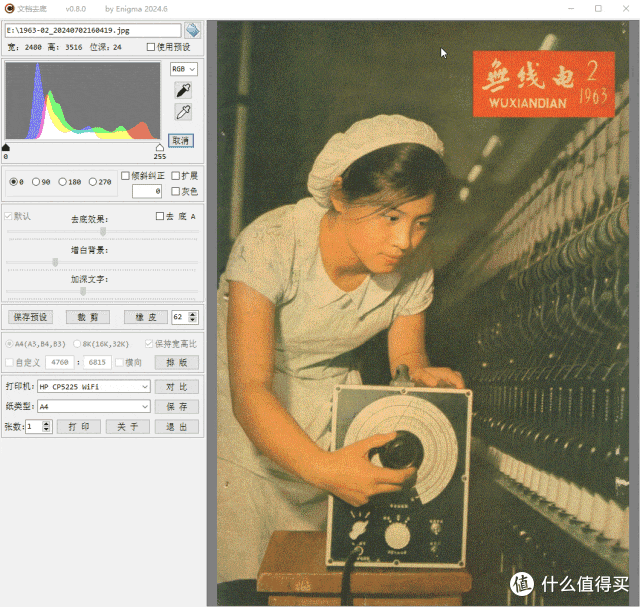The width and height of the screenshot is (640, 607).
Task: Click the skew angle input field
Action: [147, 191]
